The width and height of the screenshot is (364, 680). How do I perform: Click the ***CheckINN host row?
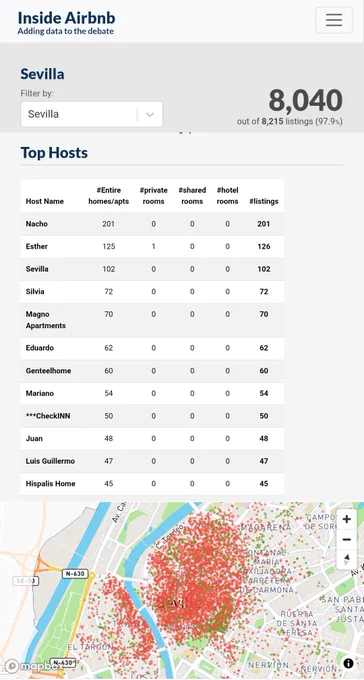[152, 416]
